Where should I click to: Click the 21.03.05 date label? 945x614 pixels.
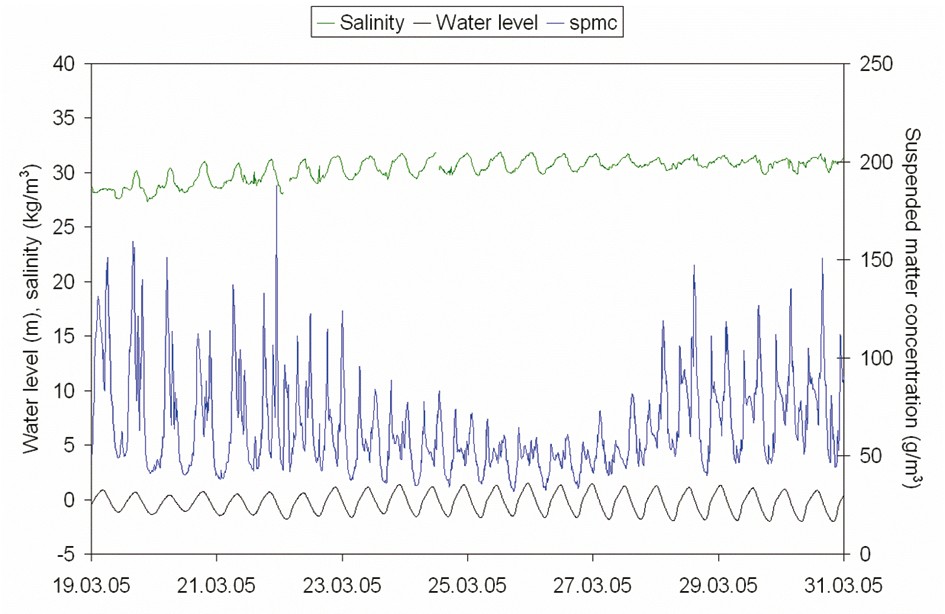pyautogui.click(x=216, y=580)
